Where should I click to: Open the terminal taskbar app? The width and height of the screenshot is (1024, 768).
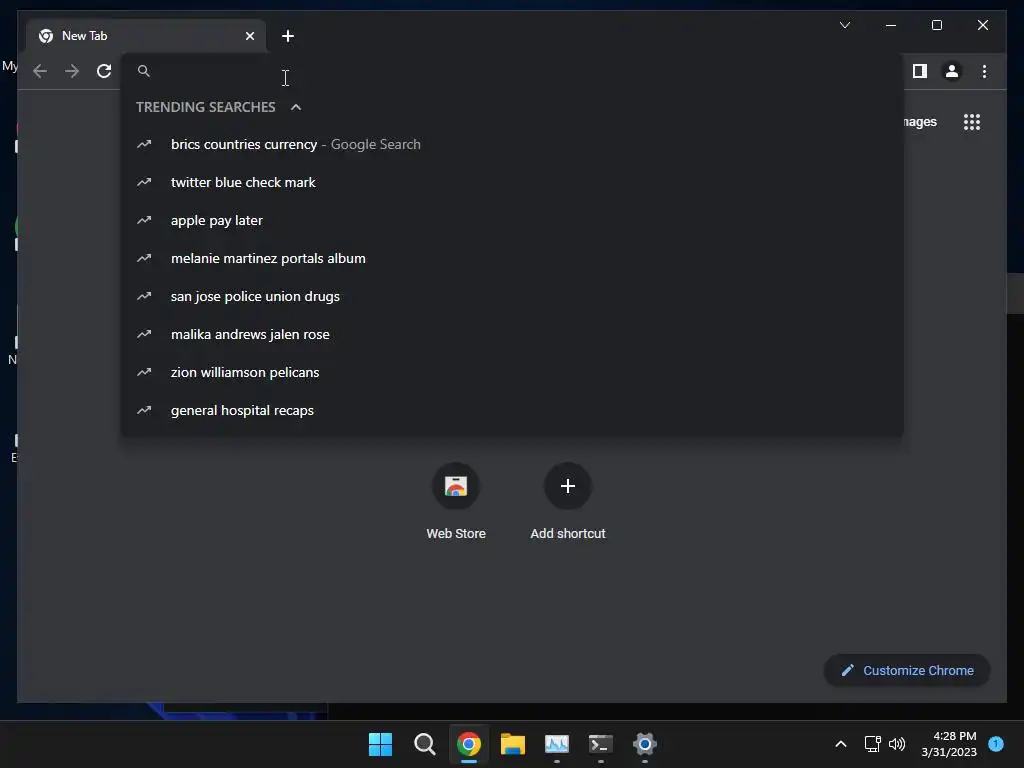(600, 744)
